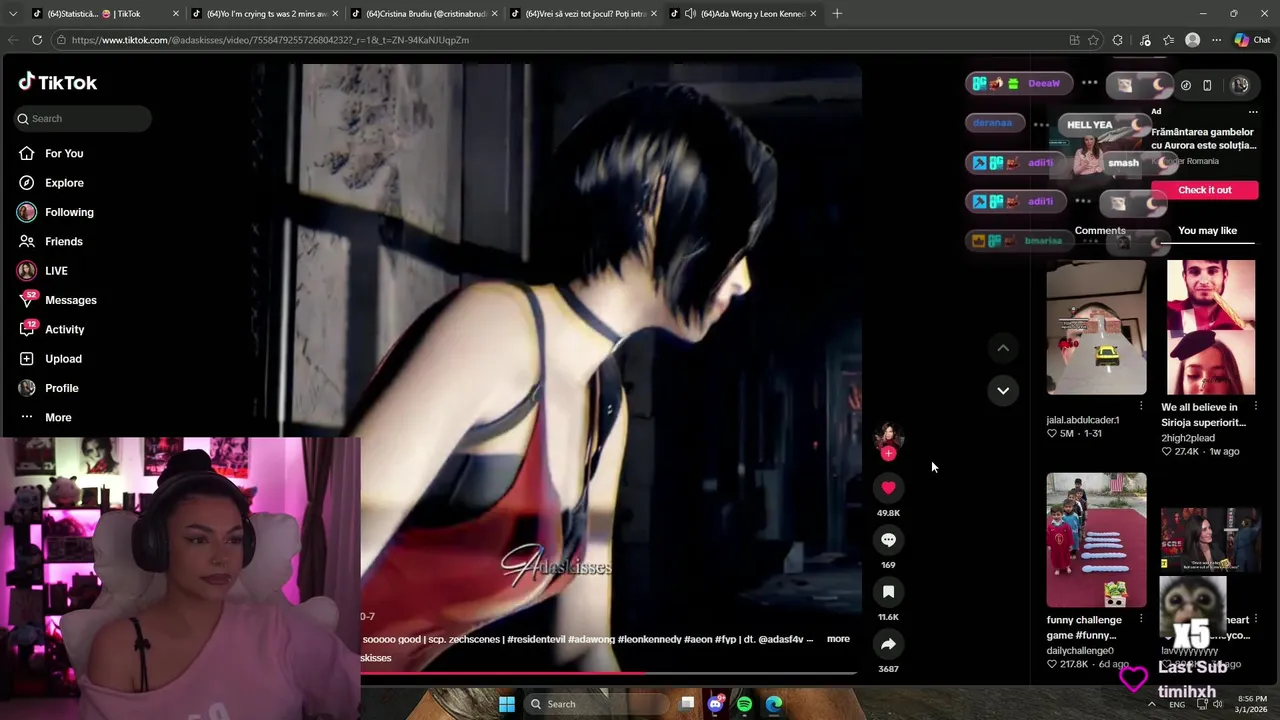The width and height of the screenshot is (1280, 720).
Task: Click the #leonkennedy hashtag in caption
Action: coord(649,639)
